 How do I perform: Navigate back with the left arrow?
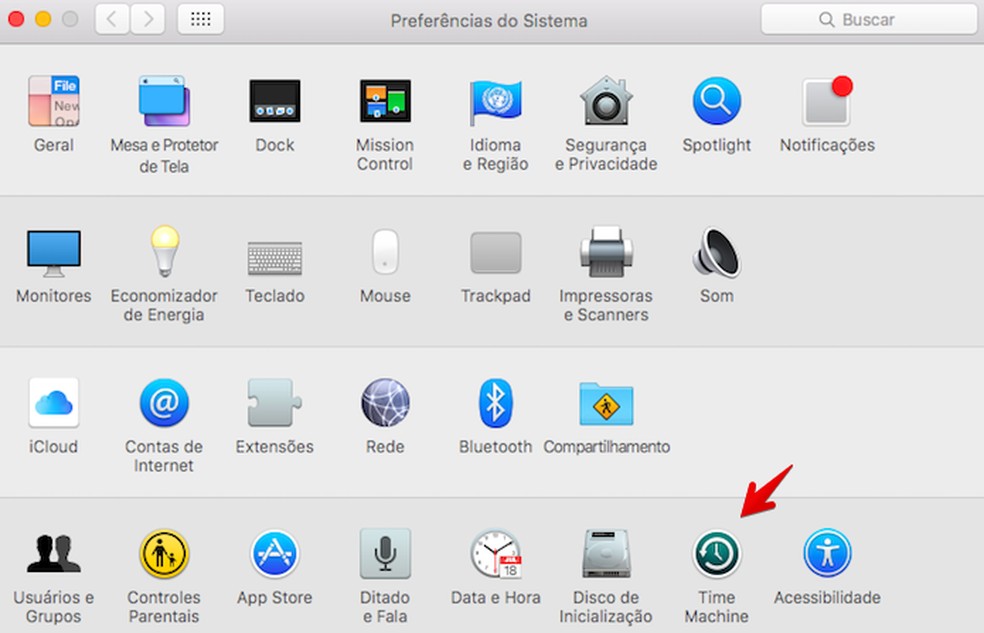pos(110,18)
